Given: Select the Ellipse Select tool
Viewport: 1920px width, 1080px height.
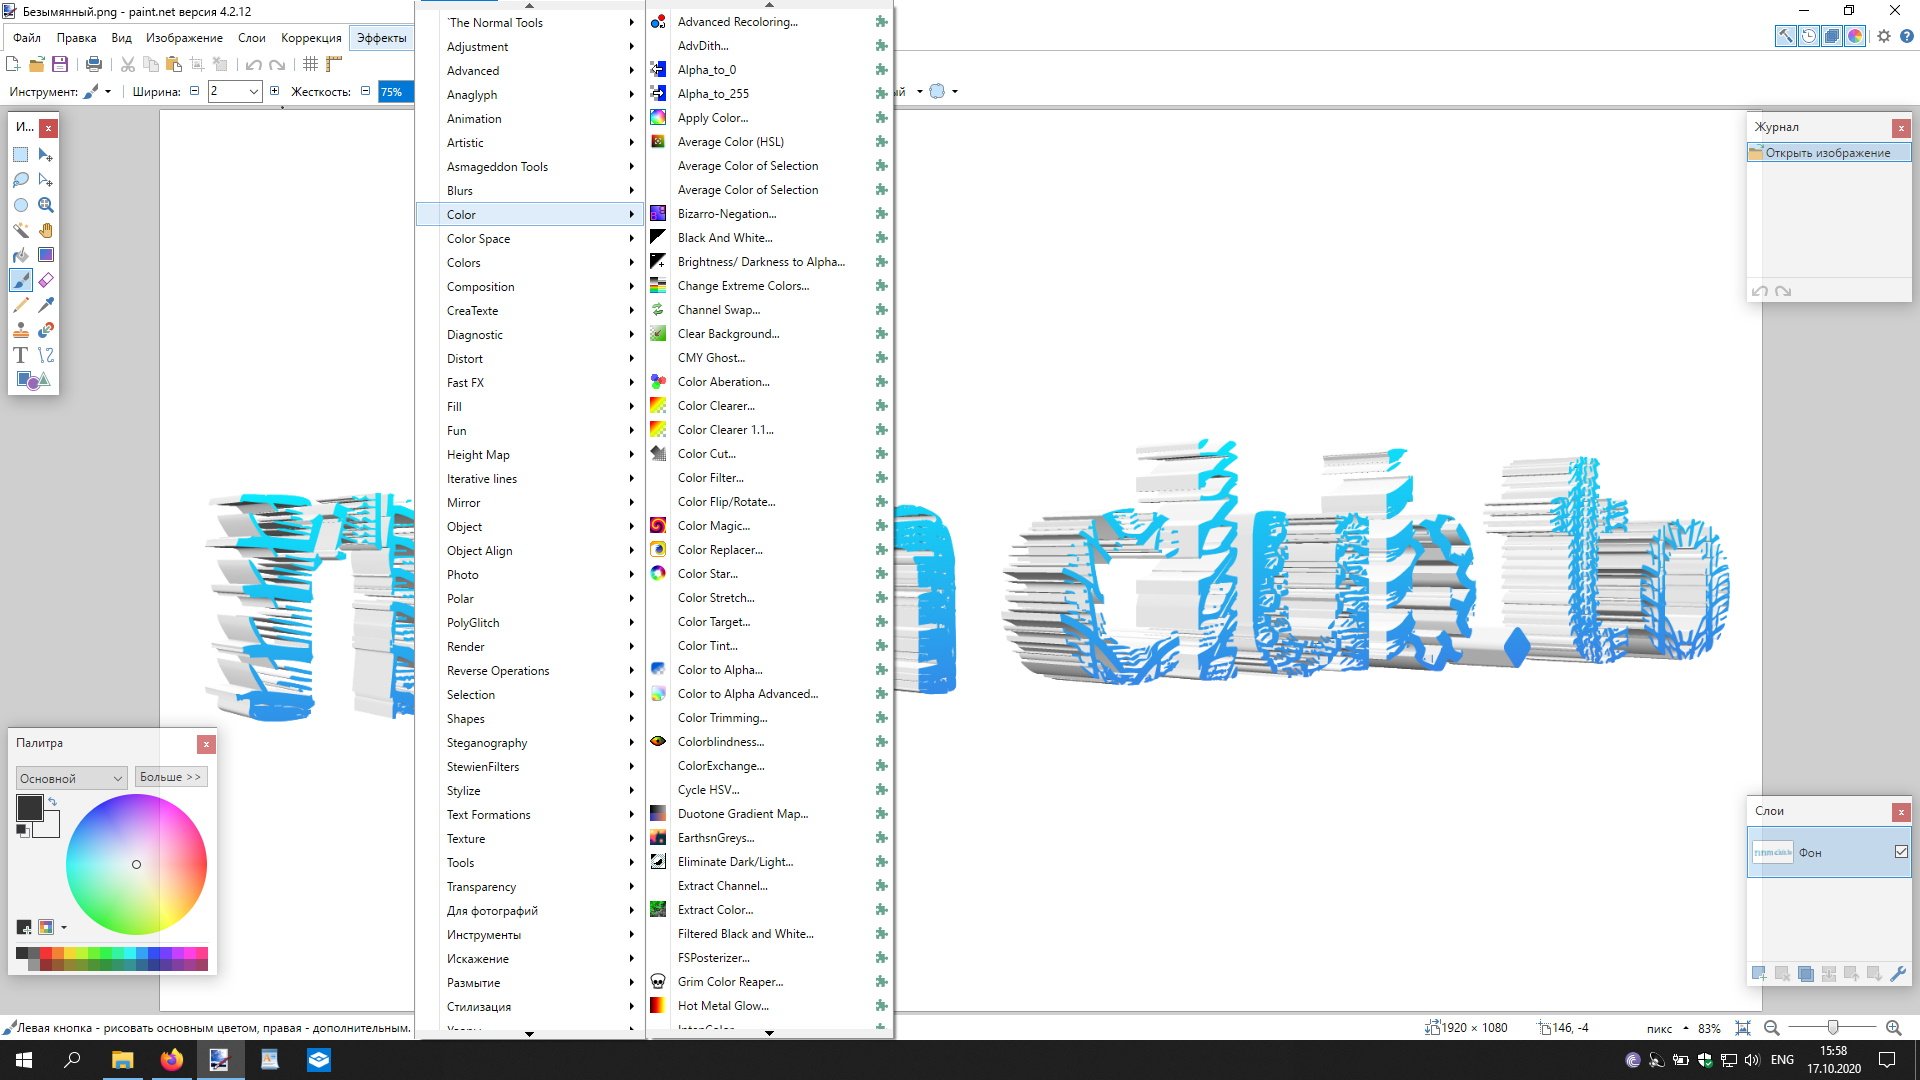Looking at the screenshot, I should [21, 205].
